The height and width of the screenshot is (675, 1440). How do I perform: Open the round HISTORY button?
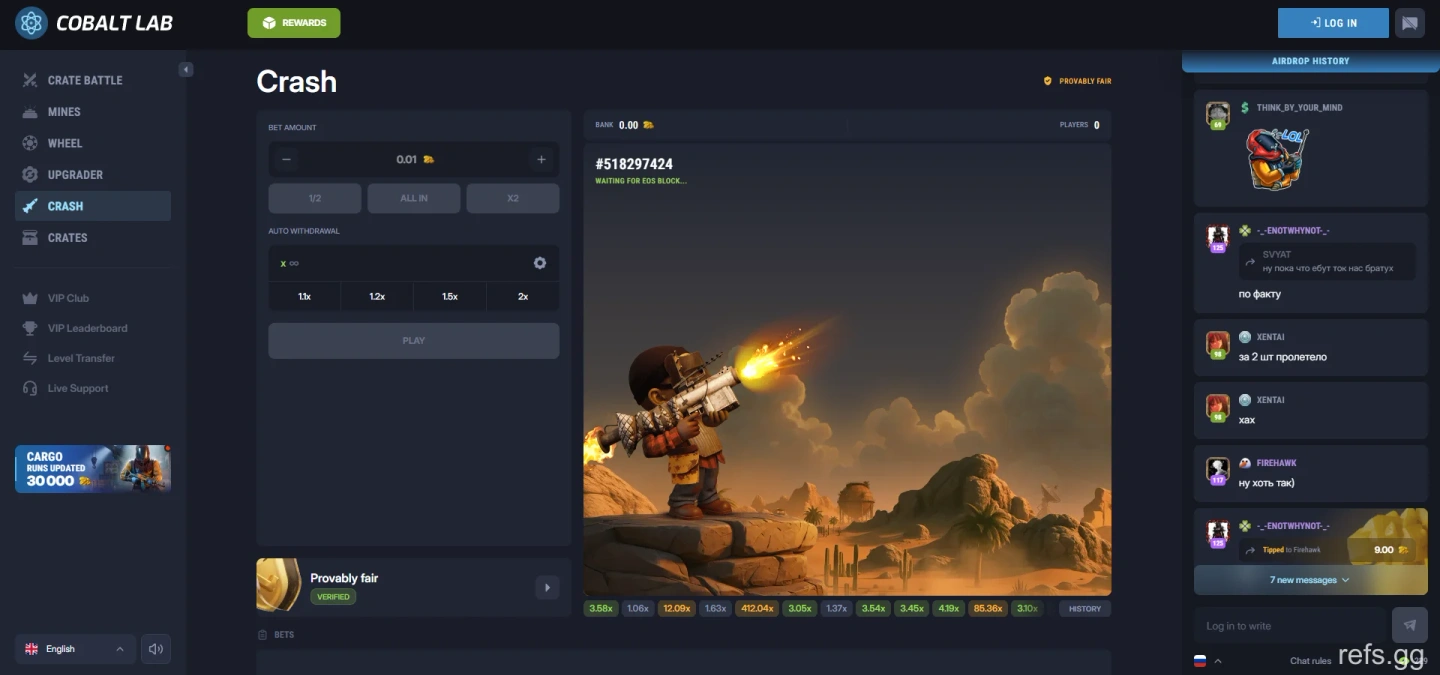pos(1085,608)
